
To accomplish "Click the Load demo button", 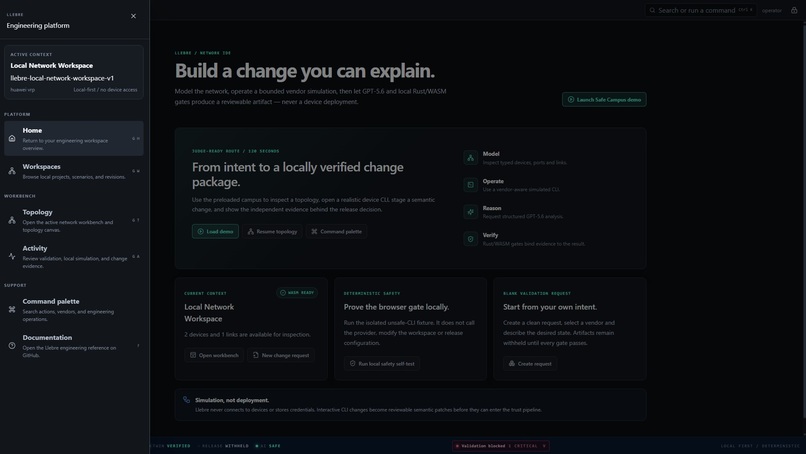I will pyautogui.click(x=215, y=231).
